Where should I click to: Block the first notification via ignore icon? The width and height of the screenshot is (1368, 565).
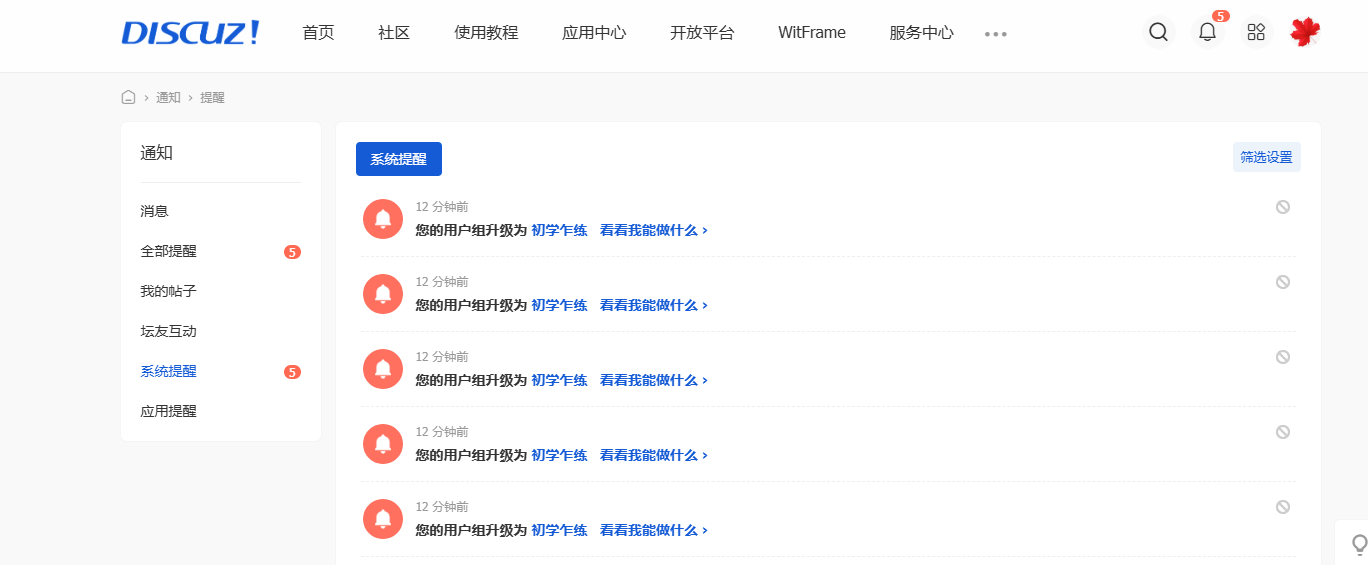pos(1282,207)
